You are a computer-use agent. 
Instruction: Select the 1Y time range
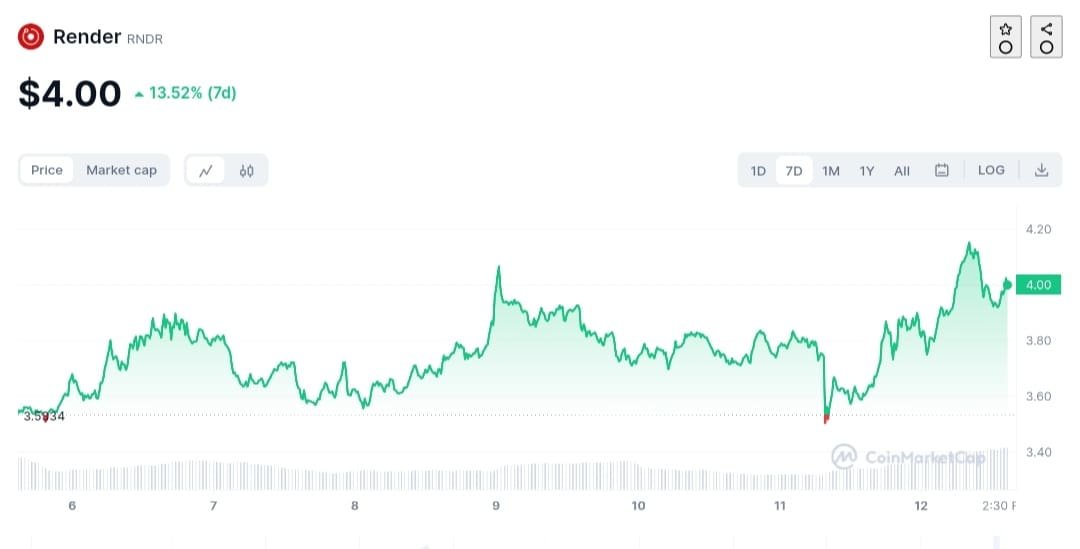point(867,171)
